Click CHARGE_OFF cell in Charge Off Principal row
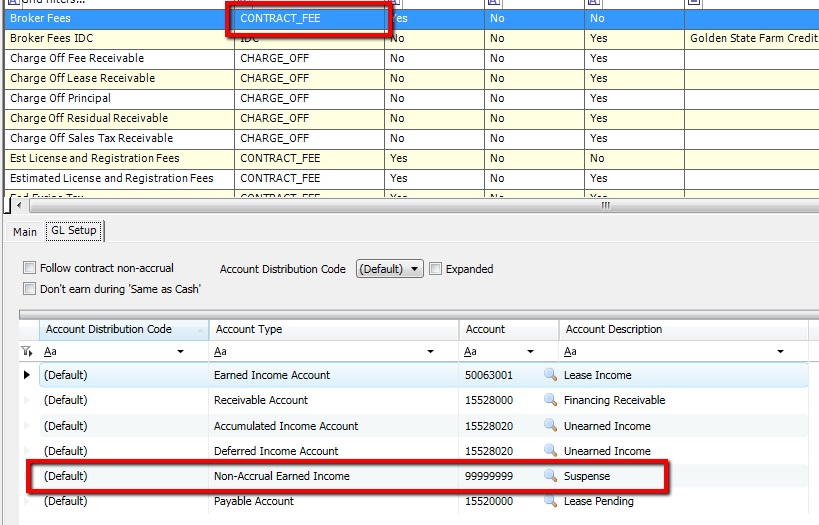The height and width of the screenshot is (525, 819). tap(309, 98)
